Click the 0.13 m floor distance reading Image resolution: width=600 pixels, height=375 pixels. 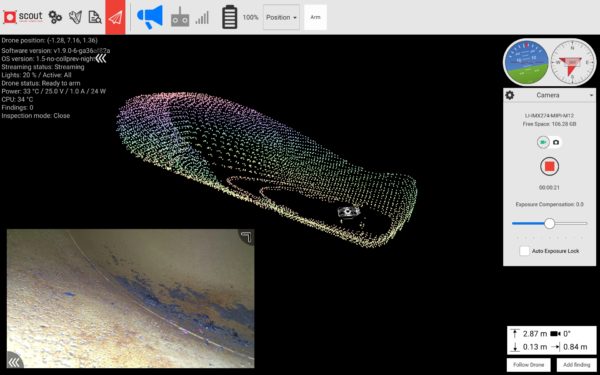(535, 347)
